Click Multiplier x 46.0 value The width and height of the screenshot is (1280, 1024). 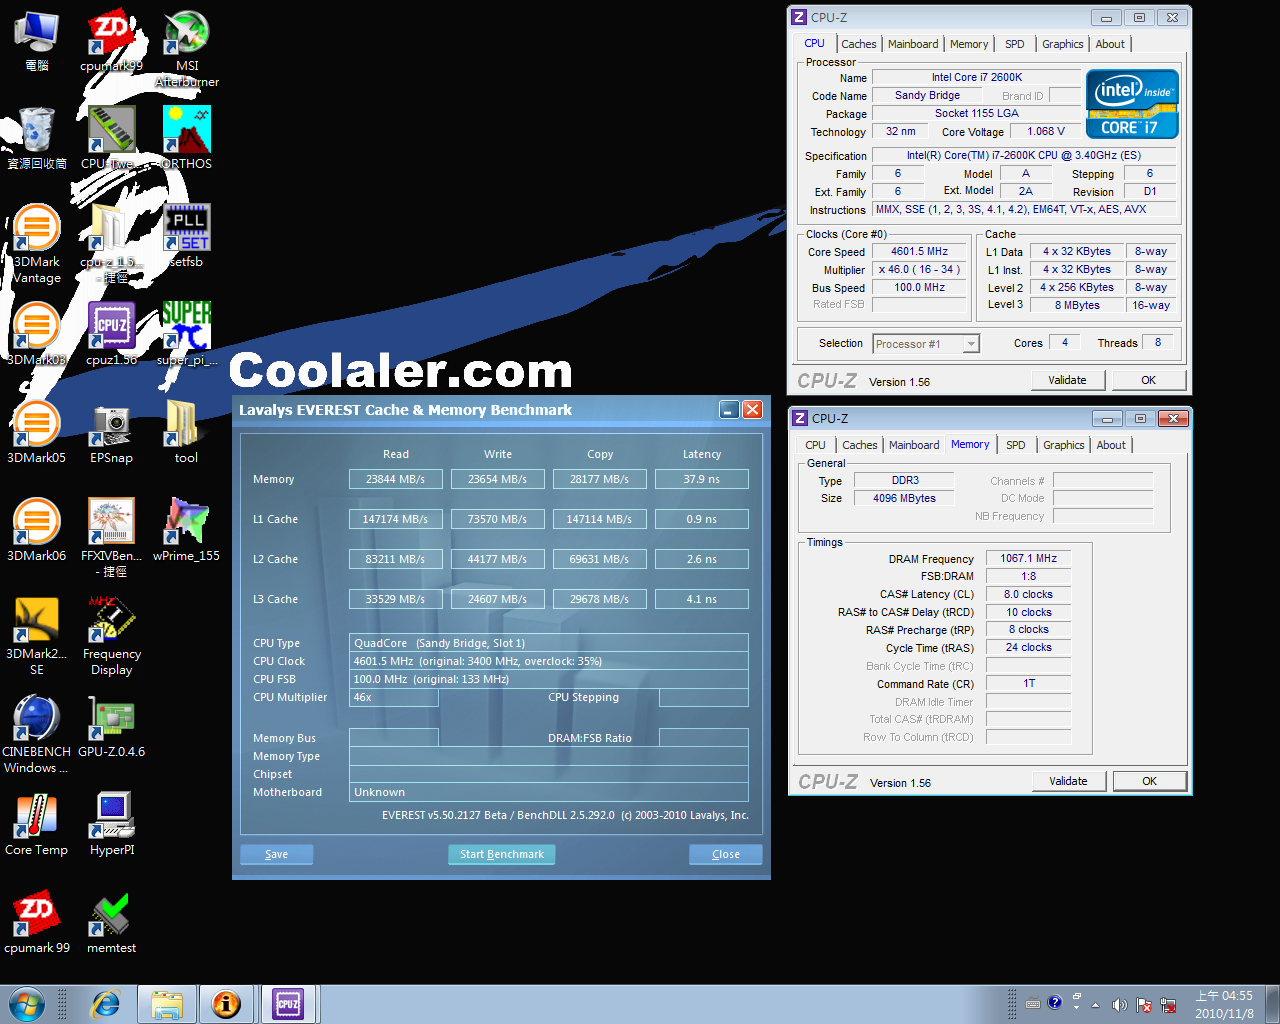click(919, 270)
